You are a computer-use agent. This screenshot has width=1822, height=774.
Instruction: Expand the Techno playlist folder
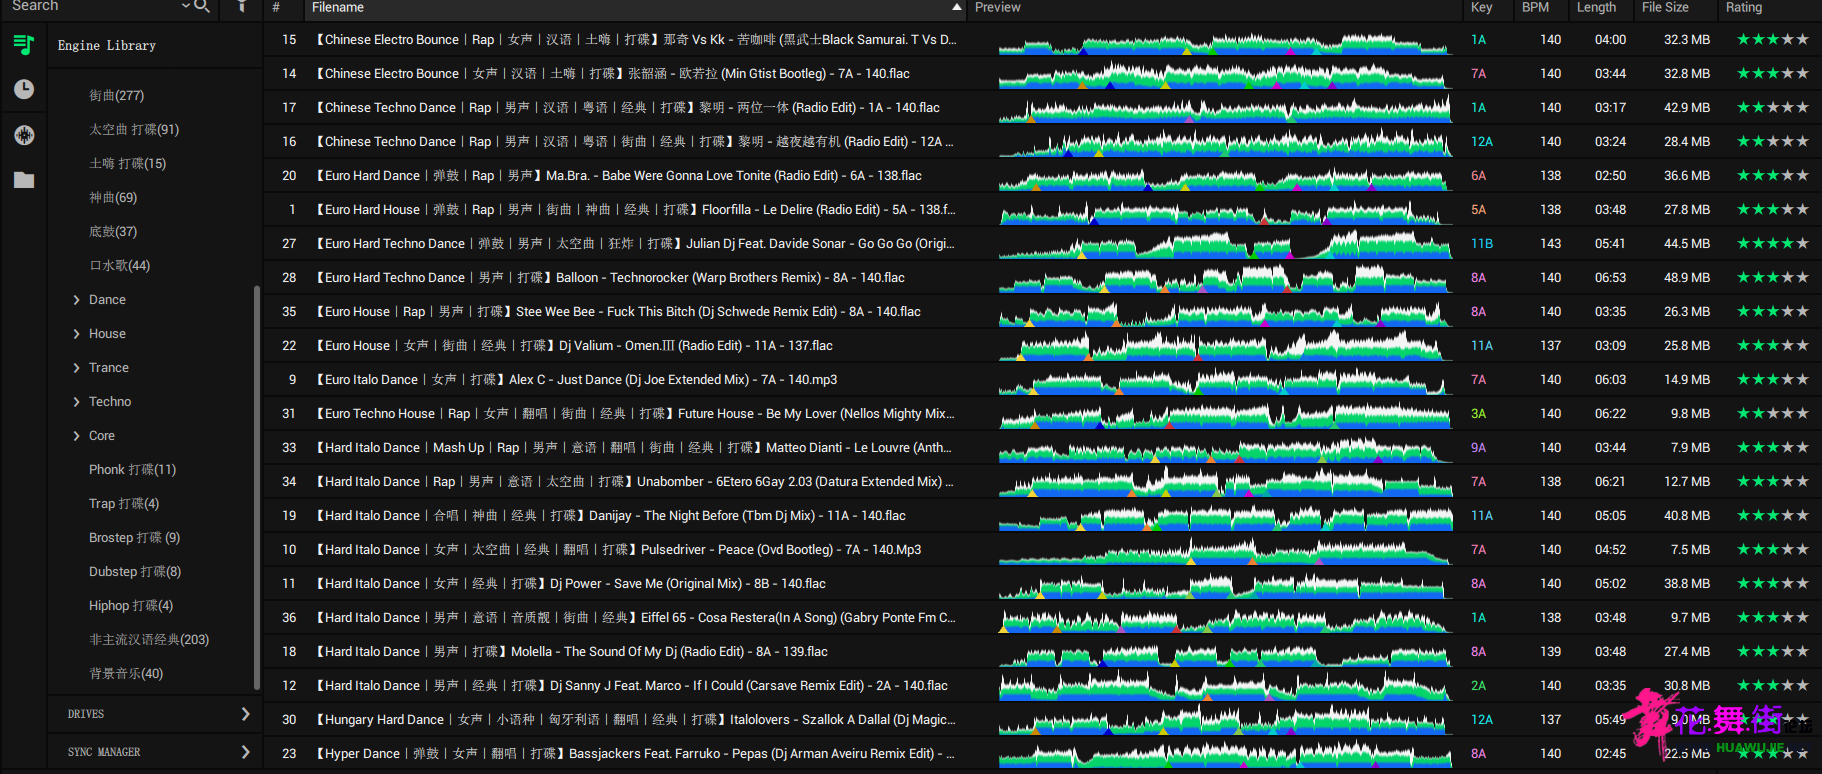(76, 402)
